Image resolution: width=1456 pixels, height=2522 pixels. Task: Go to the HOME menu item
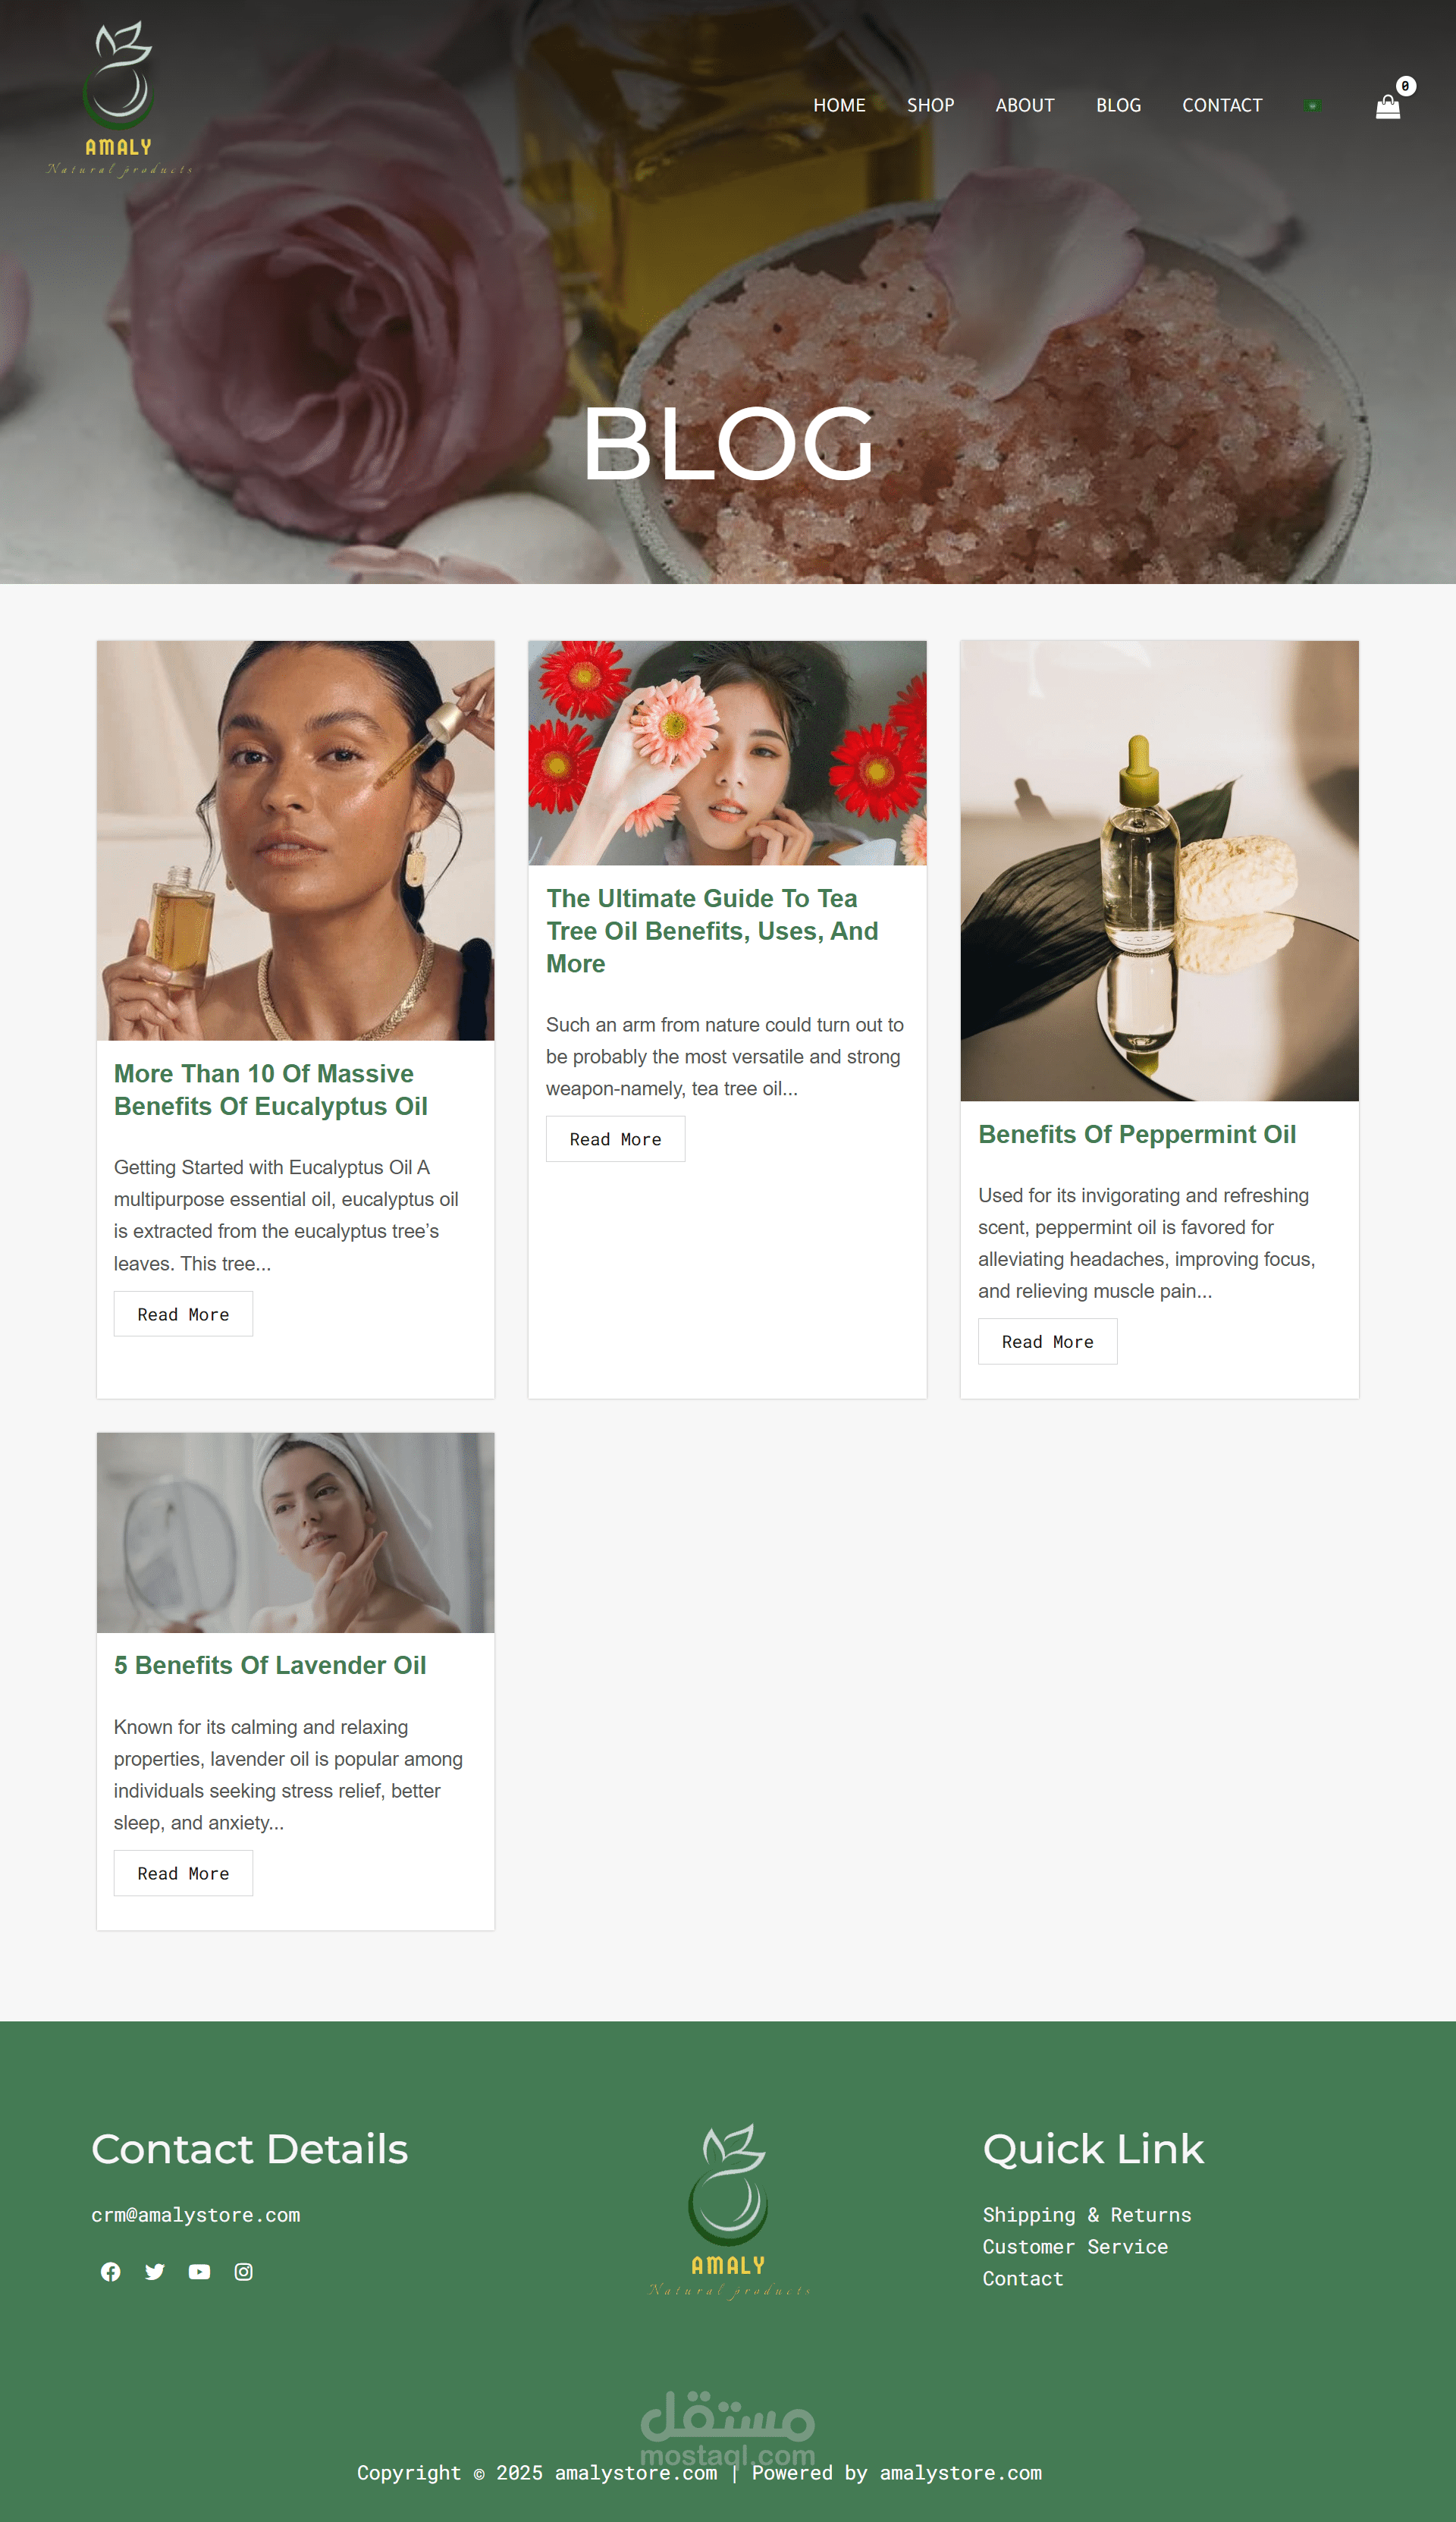pyautogui.click(x=839, y=105)
